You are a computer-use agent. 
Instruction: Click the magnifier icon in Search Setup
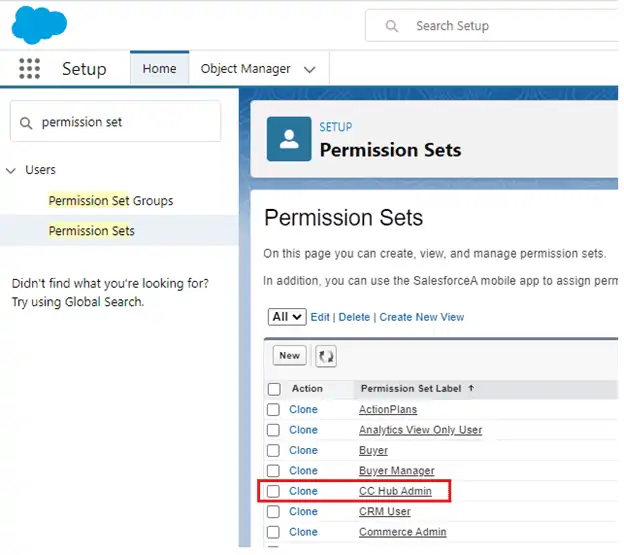click(392, 26)
